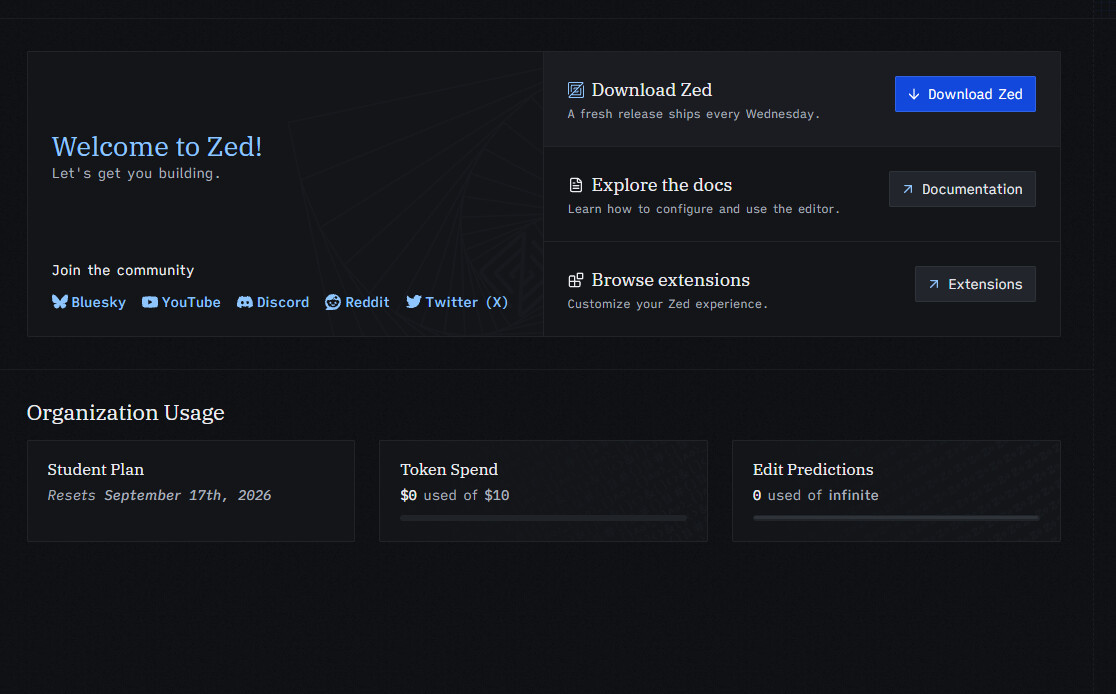Open the Extensions button
This screenshot has width=1116, height=694.
[975, 284]
